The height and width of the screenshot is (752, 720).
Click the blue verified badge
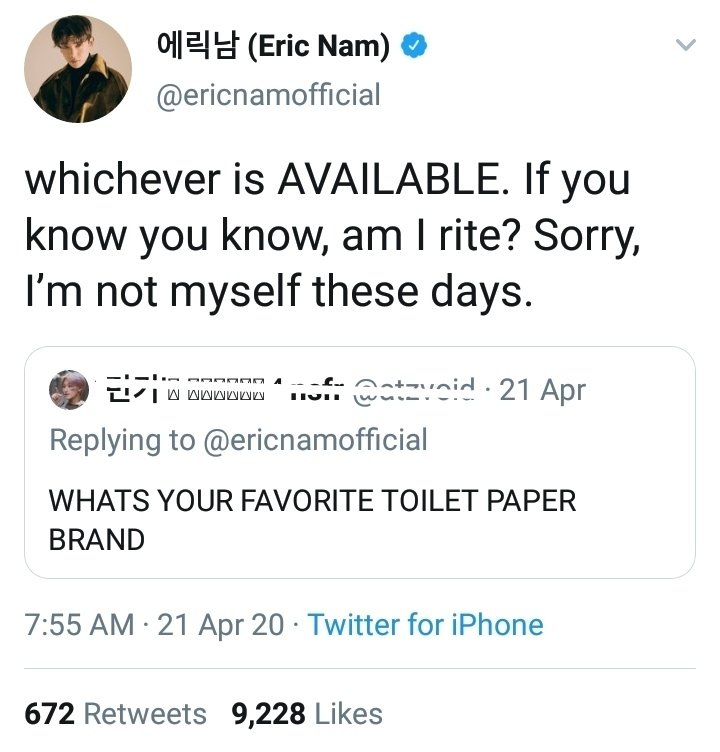tap(415, 46)
